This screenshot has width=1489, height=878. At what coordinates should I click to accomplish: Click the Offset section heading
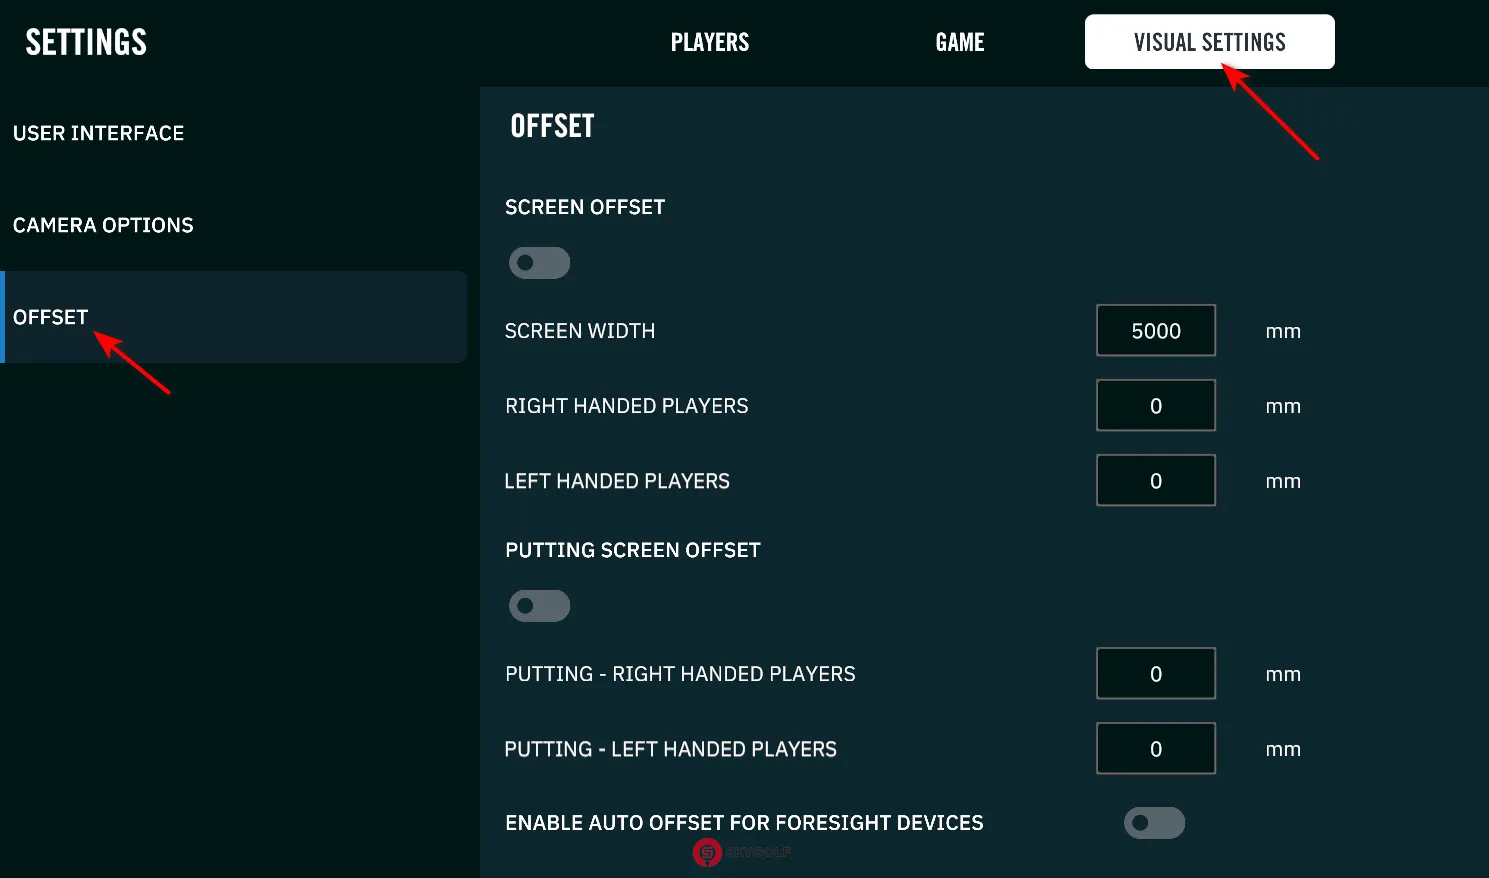552,126
